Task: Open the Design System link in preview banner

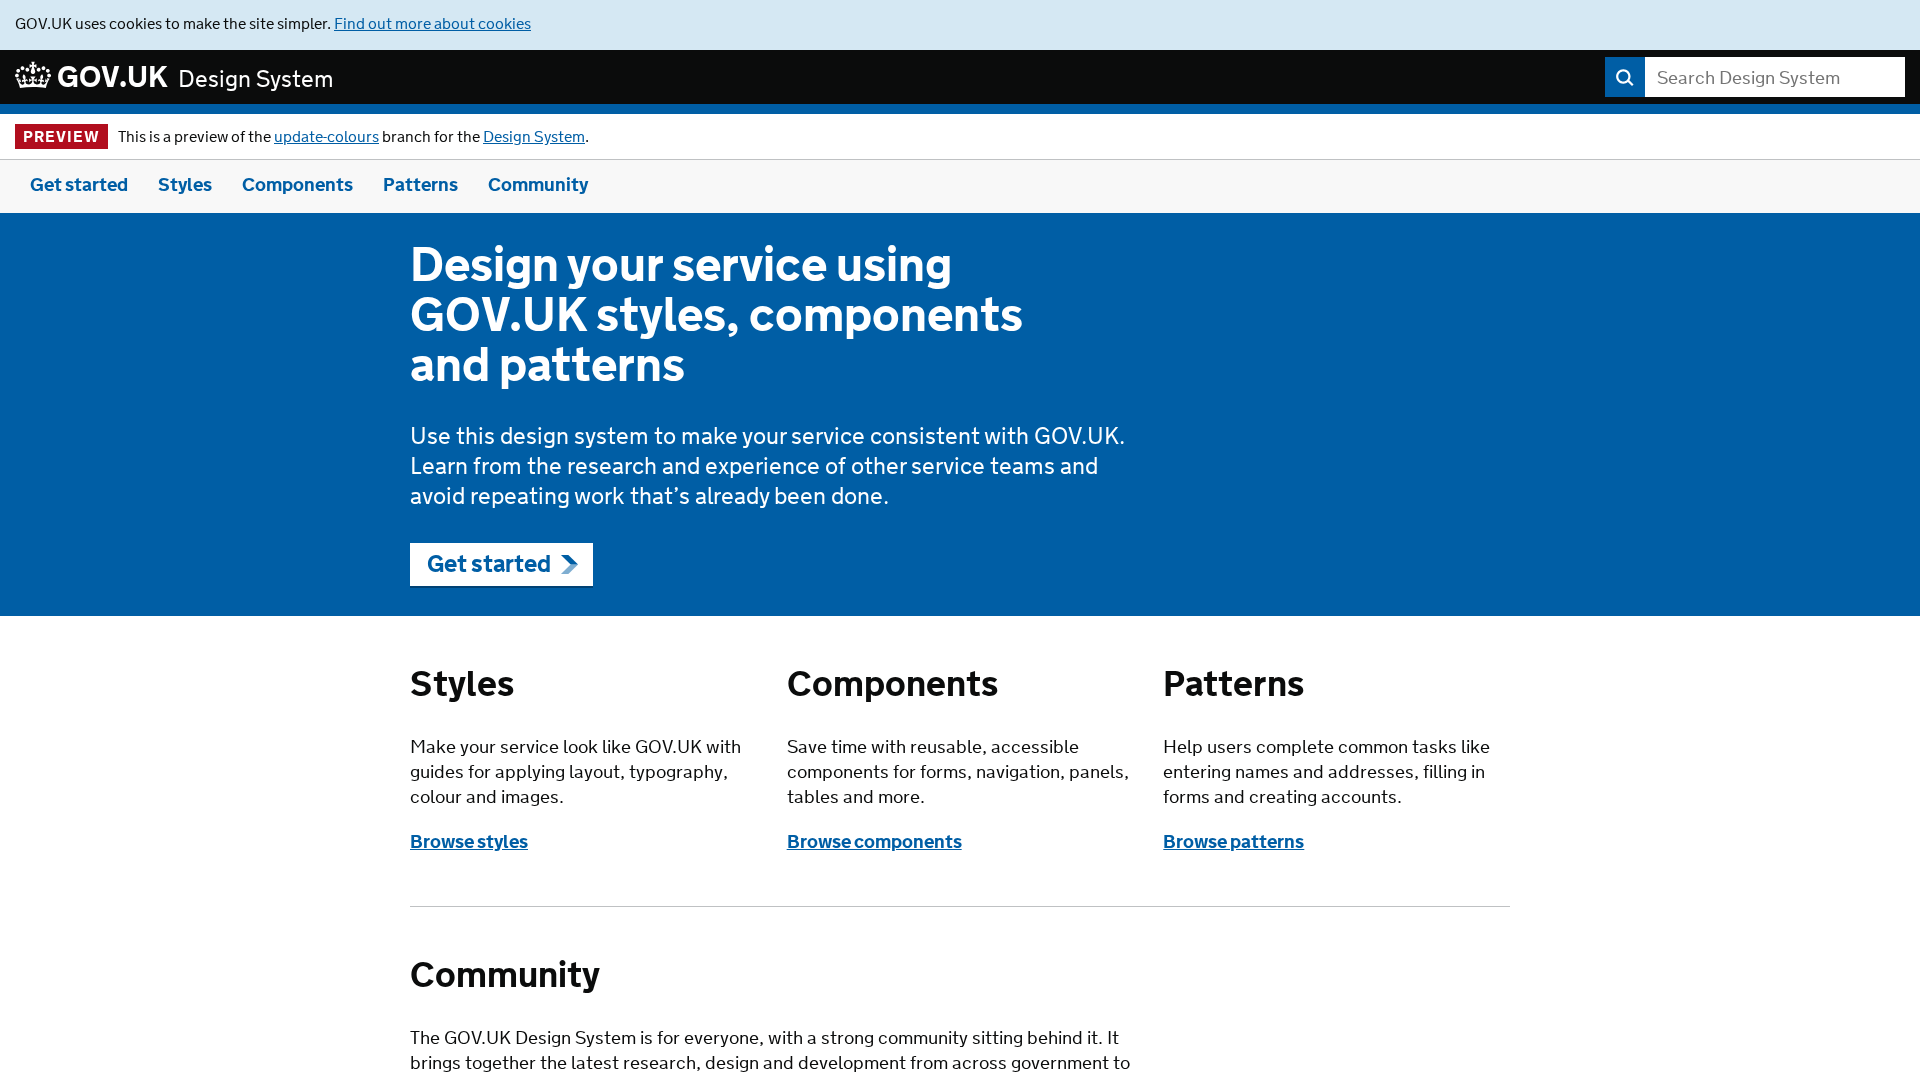Action: [534, 137]
